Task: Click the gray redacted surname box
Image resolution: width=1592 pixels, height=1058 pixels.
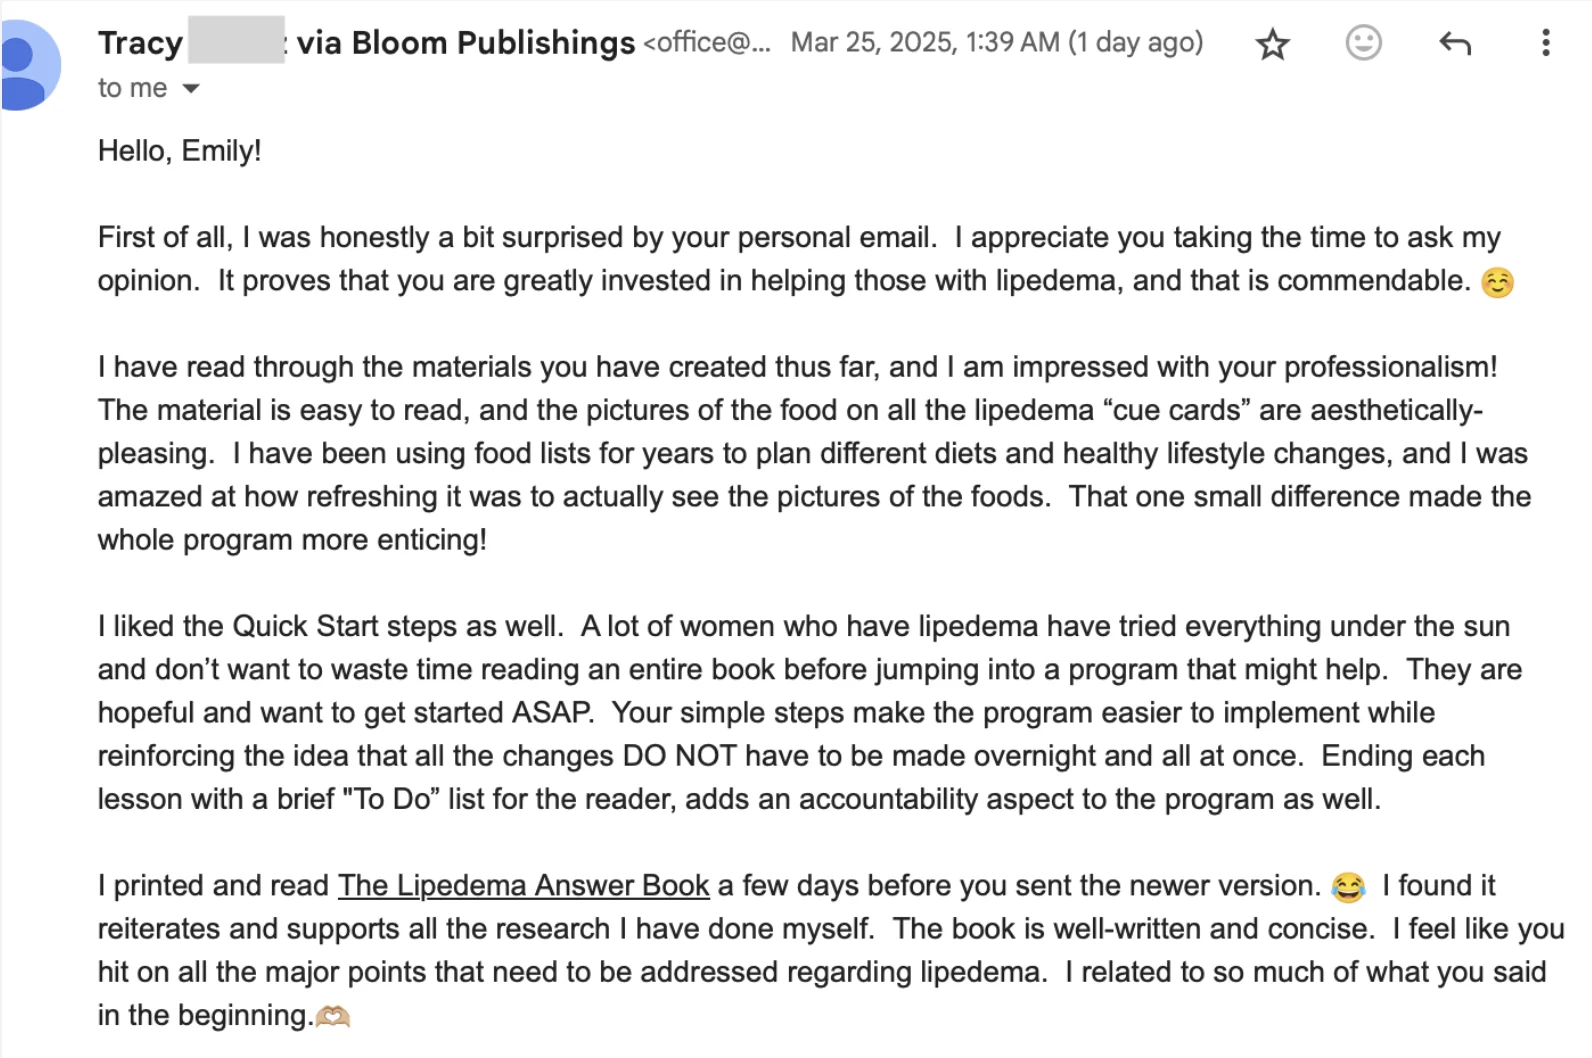Action: [x=236, y=40]
